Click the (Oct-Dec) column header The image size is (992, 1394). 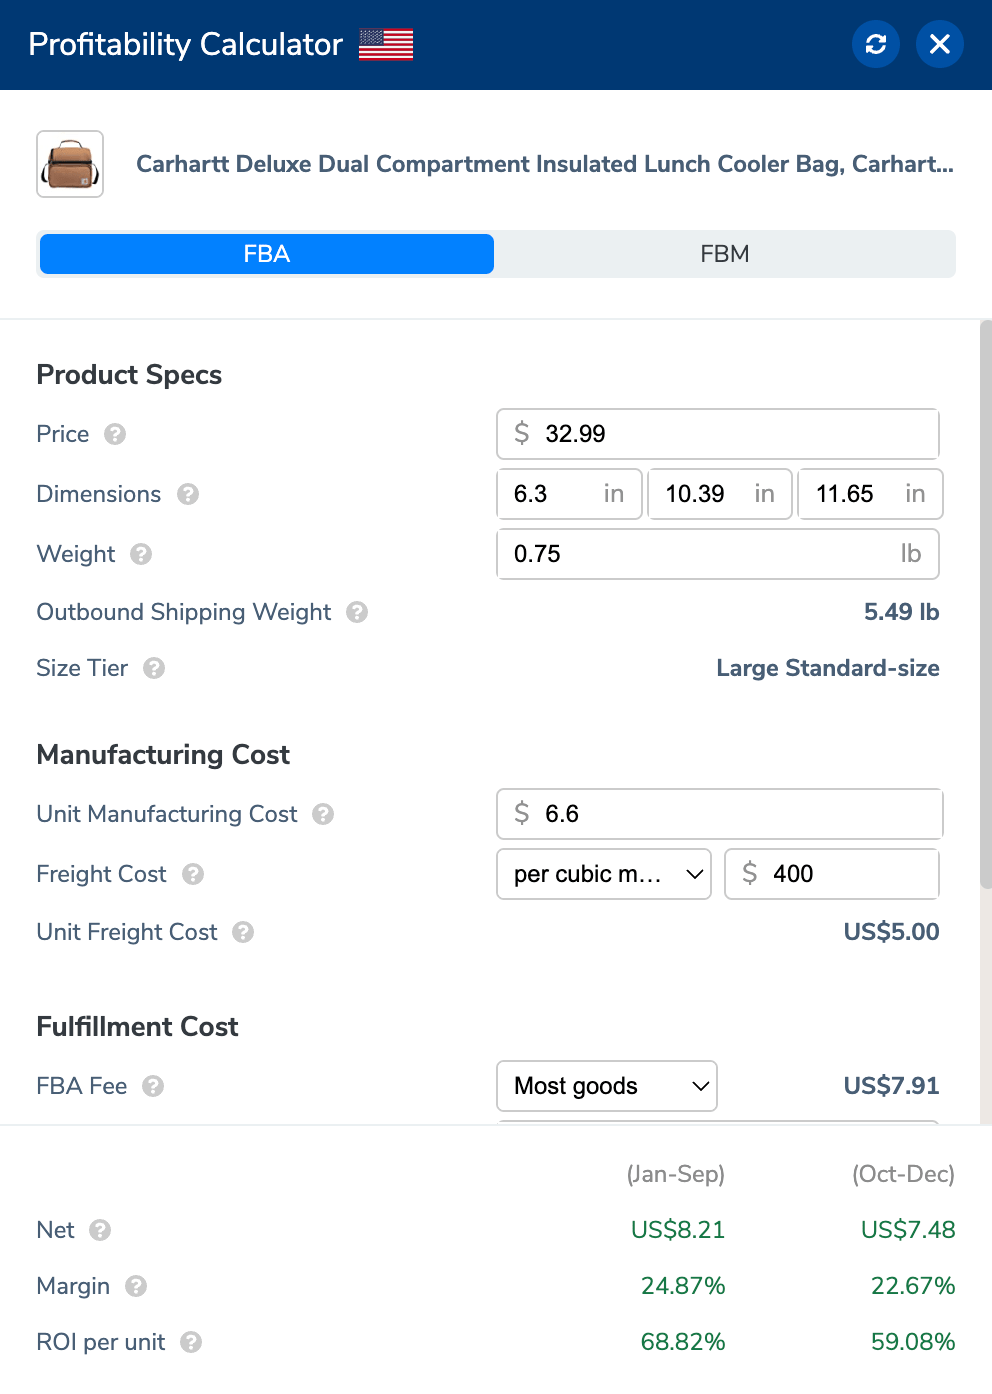pyautogui.click(x=904, y=1174)
